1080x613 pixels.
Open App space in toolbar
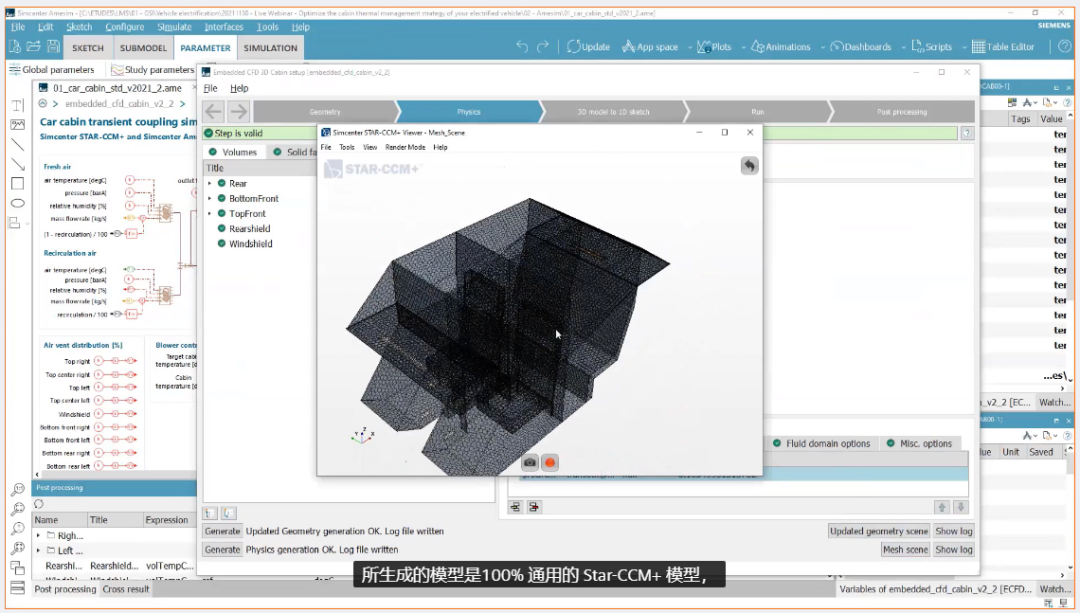[x=650, y=47]
